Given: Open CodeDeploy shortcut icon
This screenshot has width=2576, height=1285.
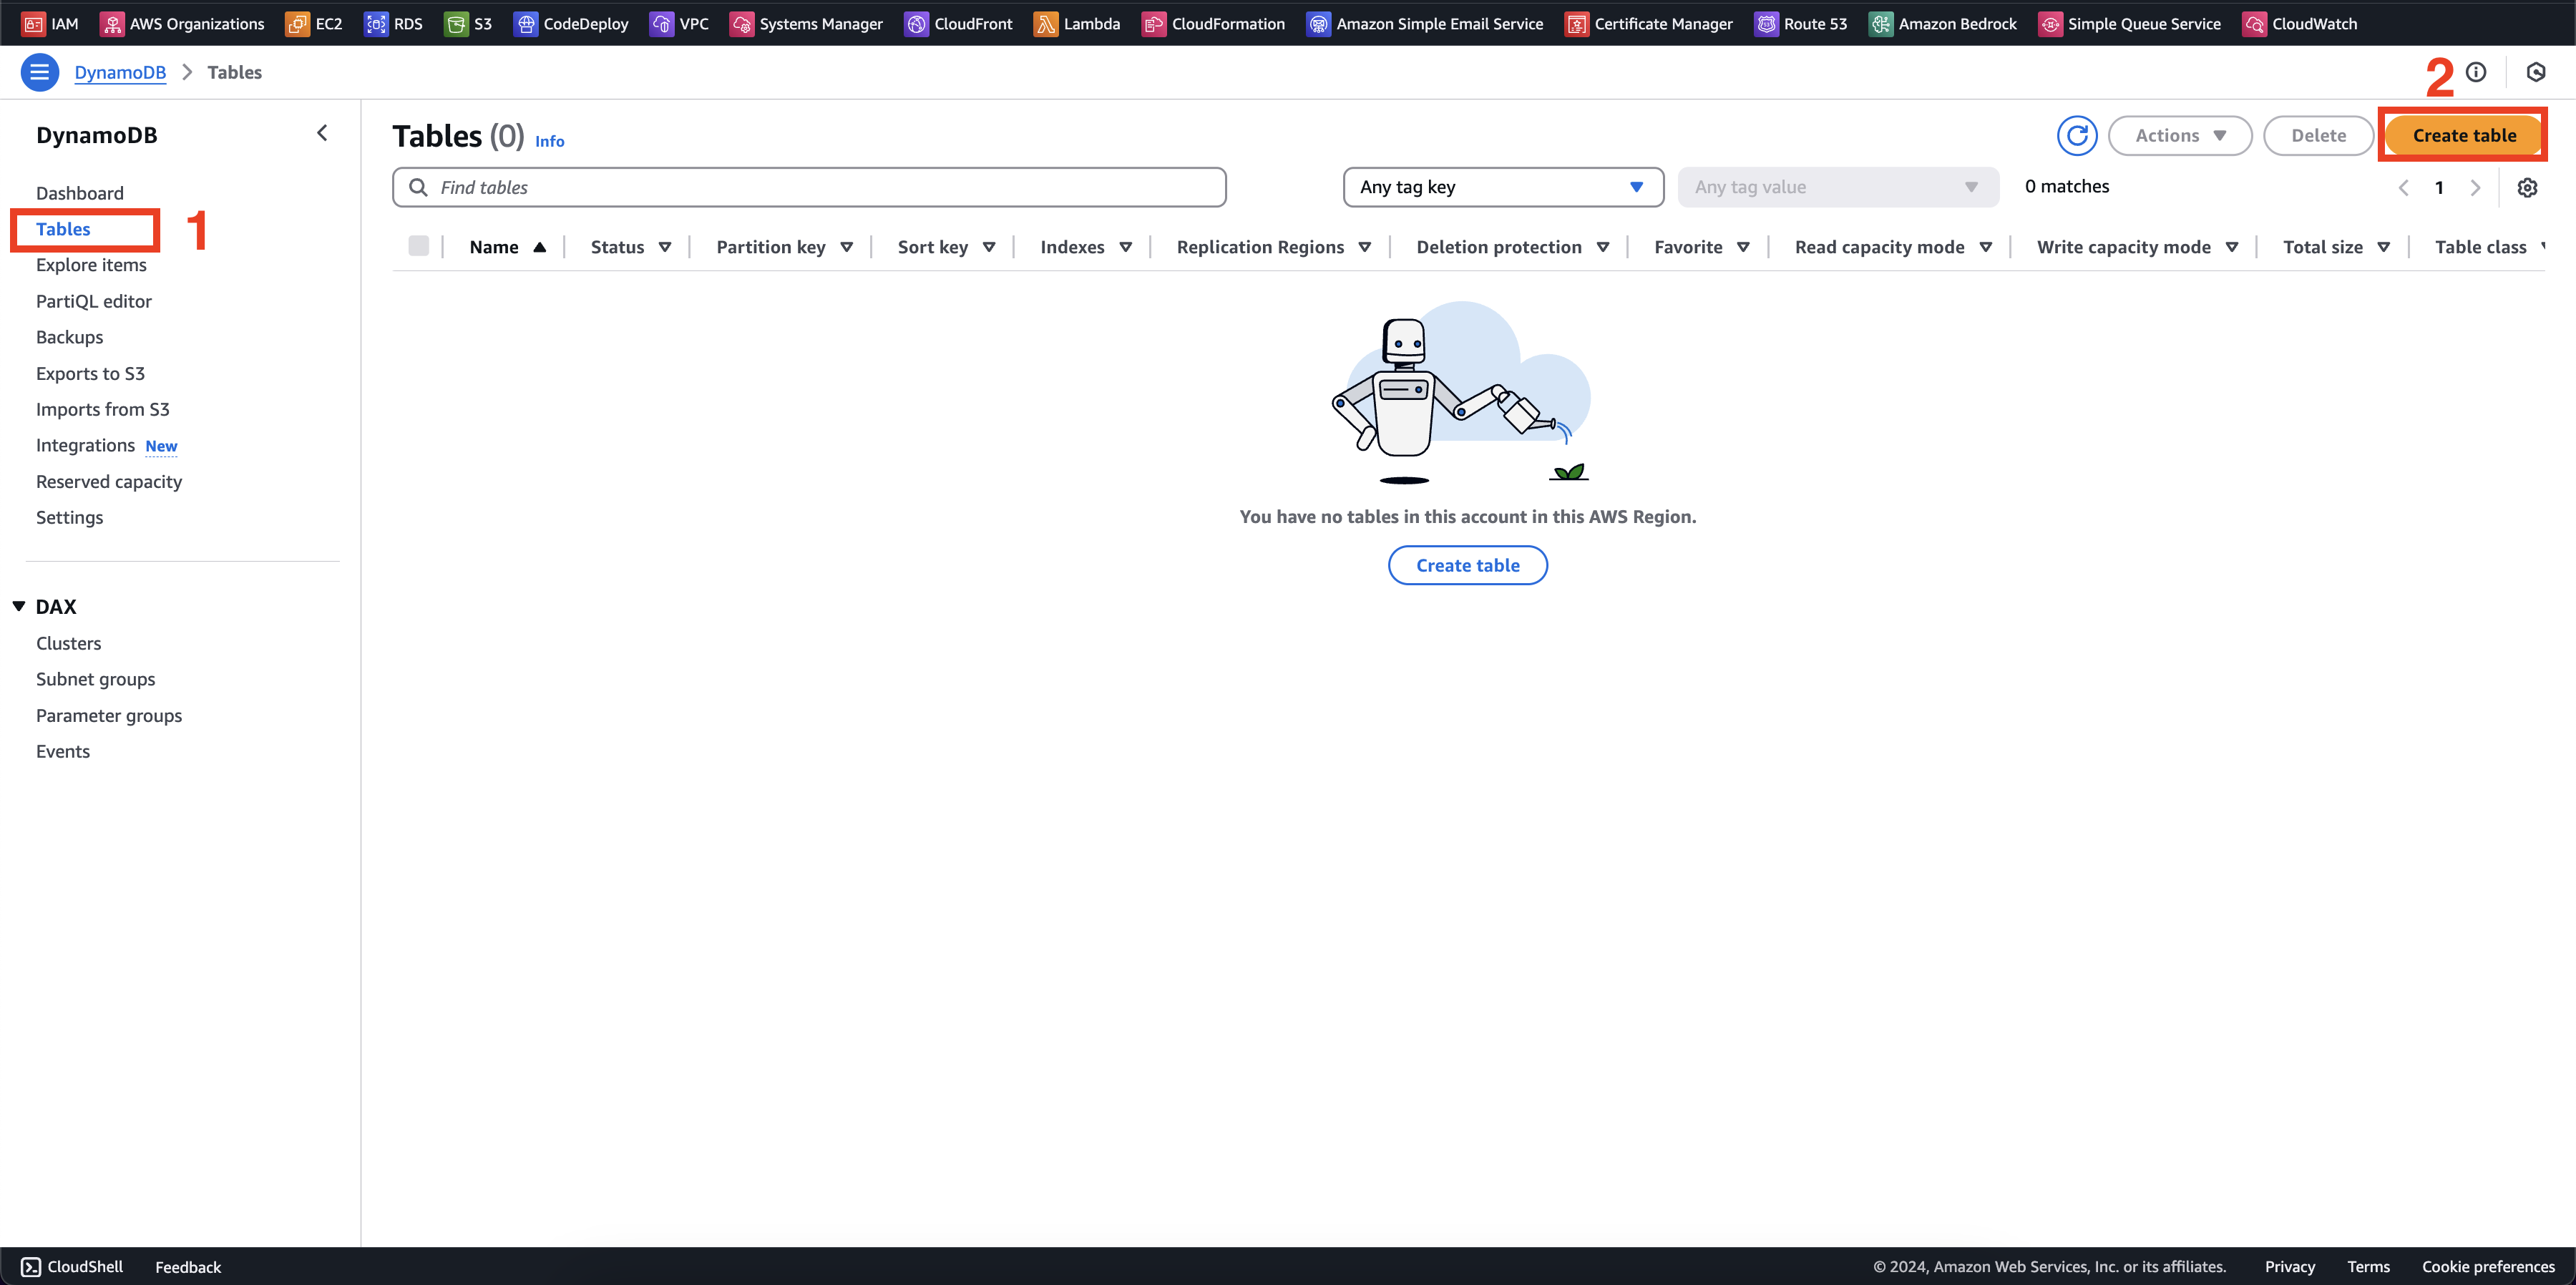Looking at the screenshot, I should pyautogui.click(x=525, y=23).
